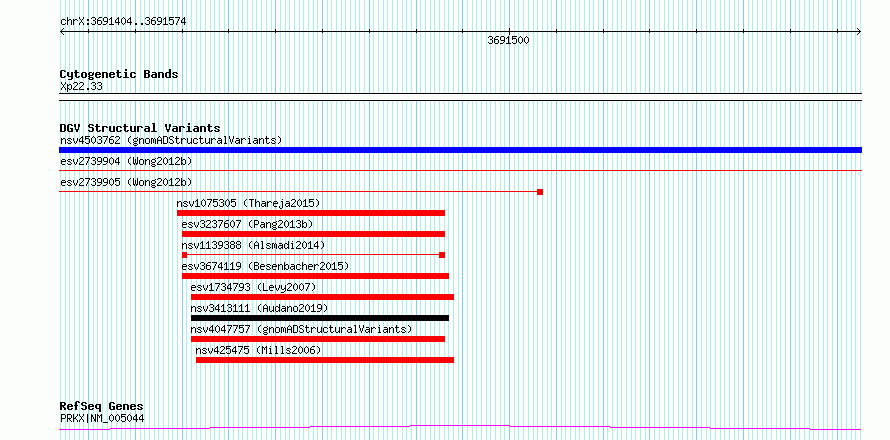Open the nsv1075305 Thareja2015 variant label
Image resolution: width=890 pixels, height=440 pixels.
click(248, 203)
